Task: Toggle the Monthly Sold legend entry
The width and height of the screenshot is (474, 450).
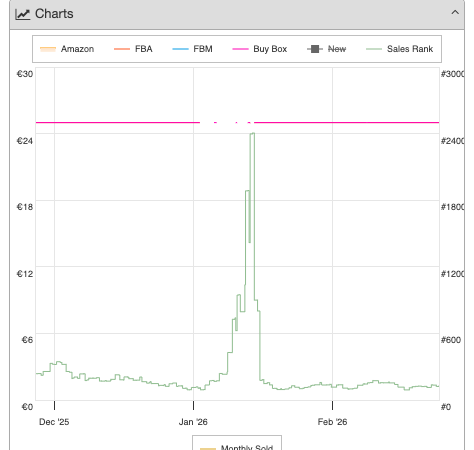Action: pyautogui.click(x=237, y=447)
